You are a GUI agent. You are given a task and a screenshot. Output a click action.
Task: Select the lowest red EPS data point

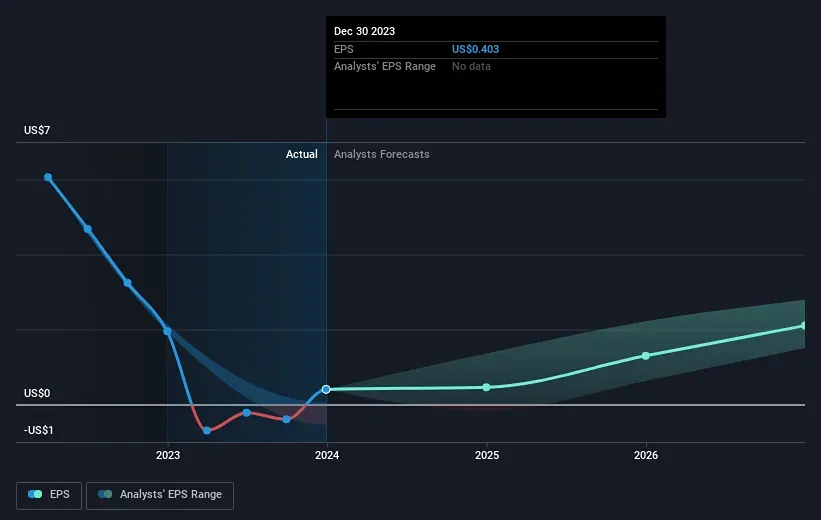point(207,430)
